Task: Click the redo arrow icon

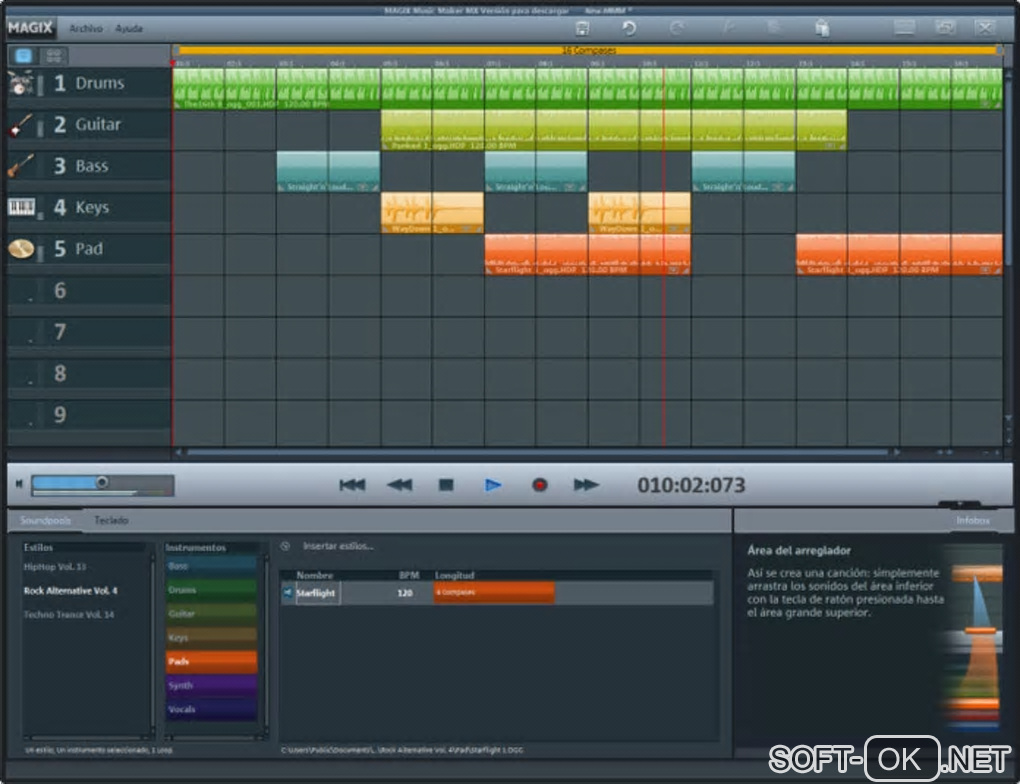Action: click(x=677, y=28)
